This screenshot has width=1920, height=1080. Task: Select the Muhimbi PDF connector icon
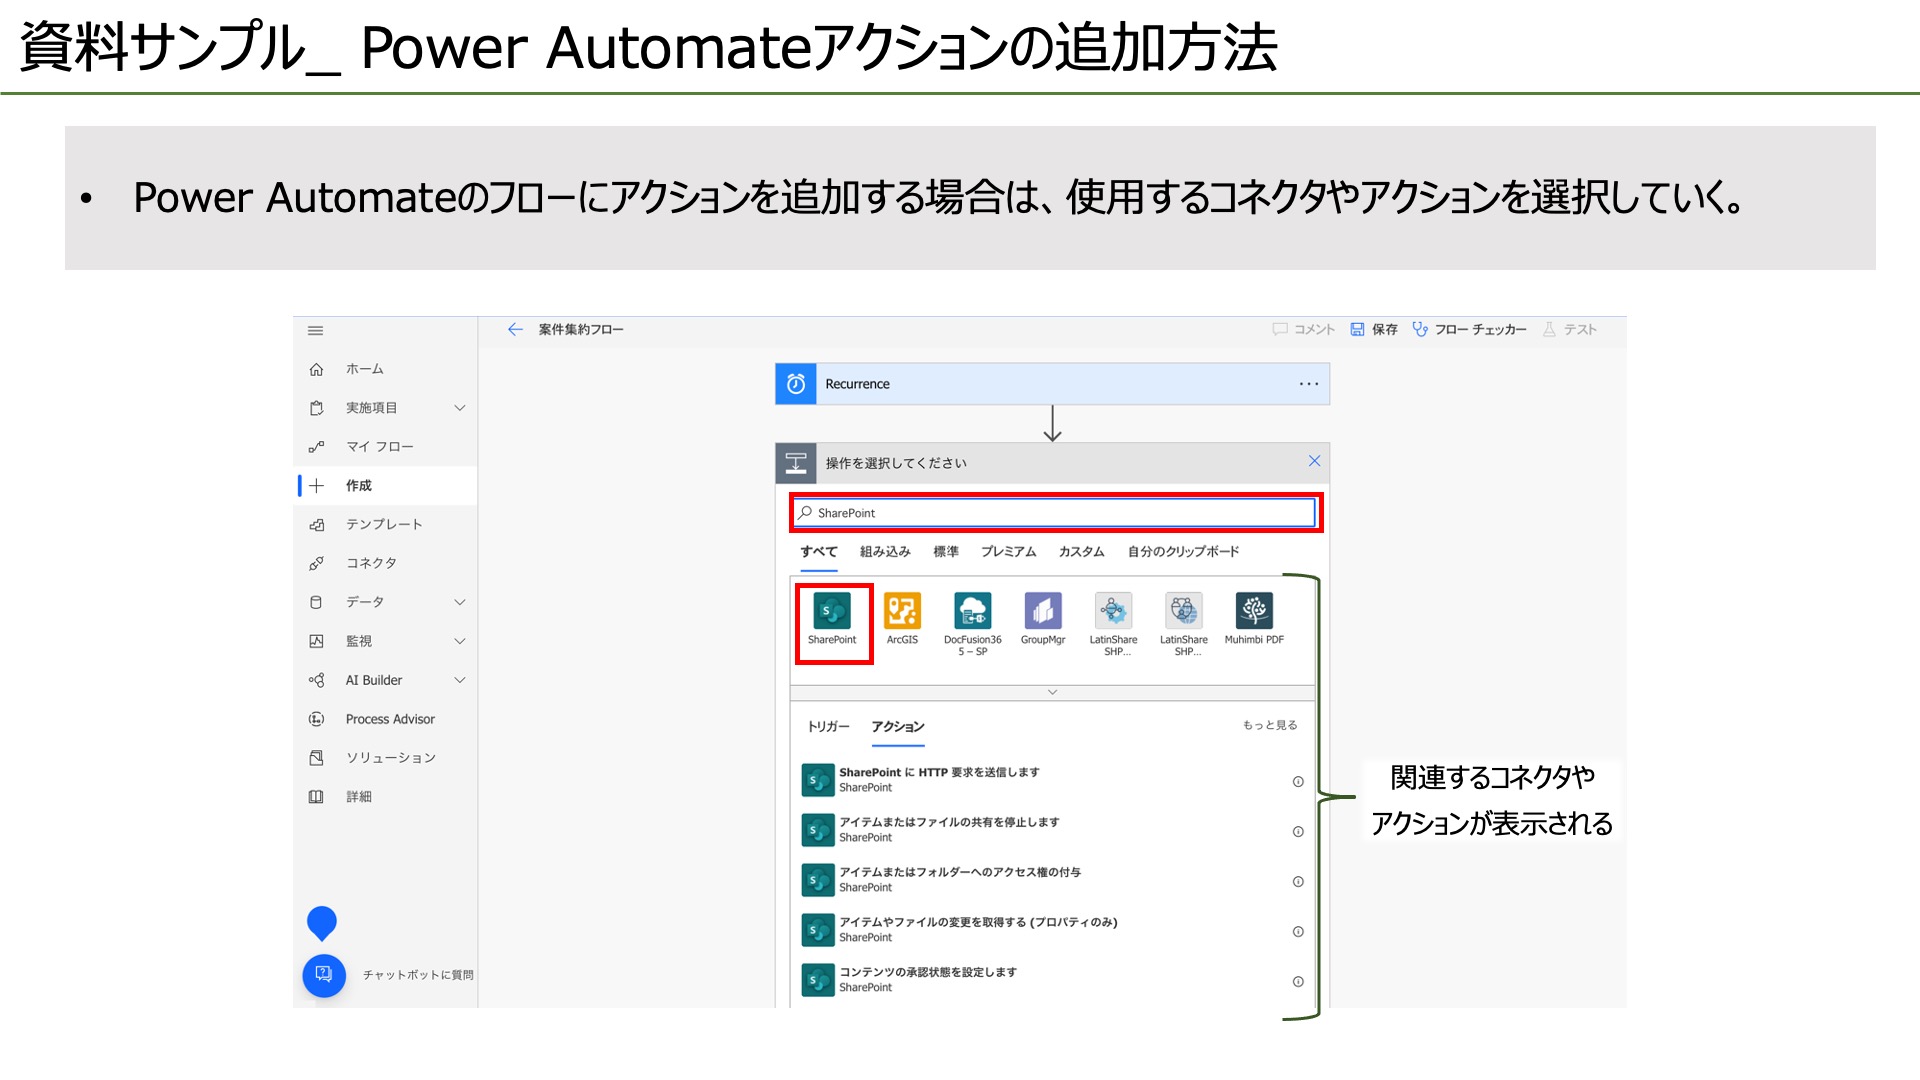click(x=1254, y=611)
